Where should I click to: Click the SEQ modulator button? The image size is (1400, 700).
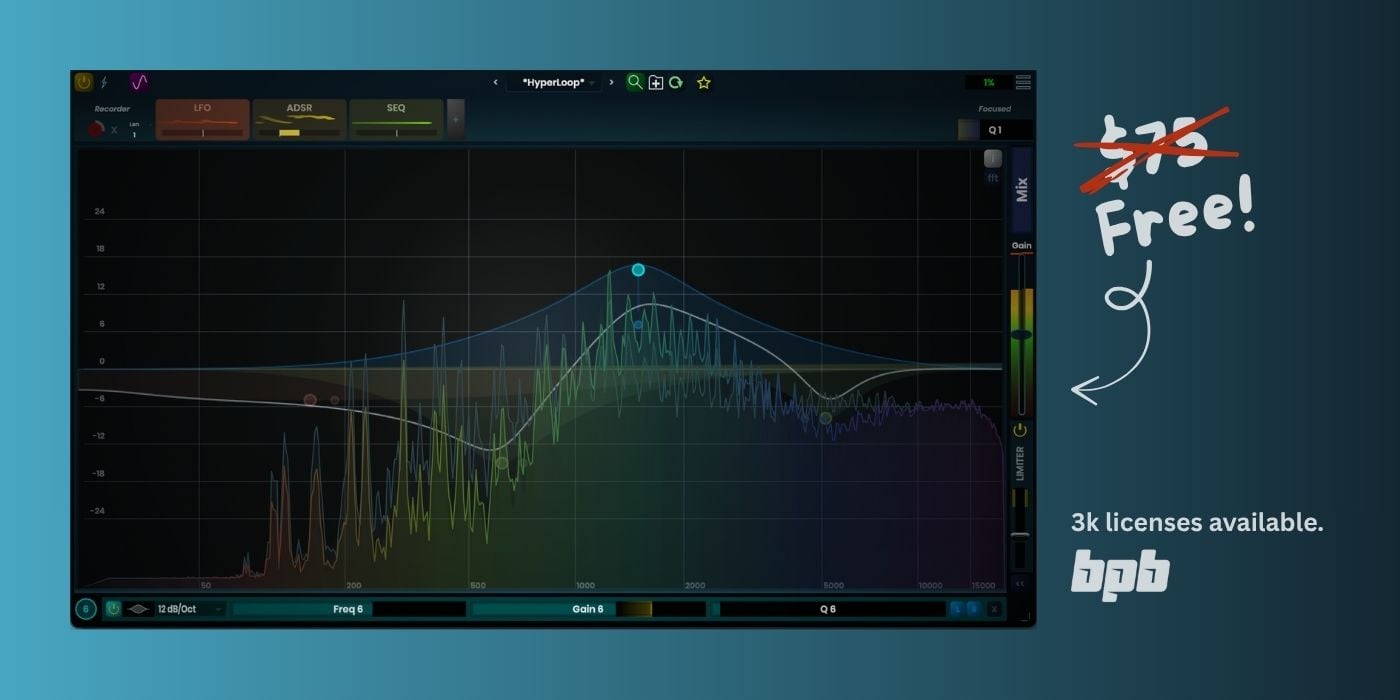tap(396, 119)
